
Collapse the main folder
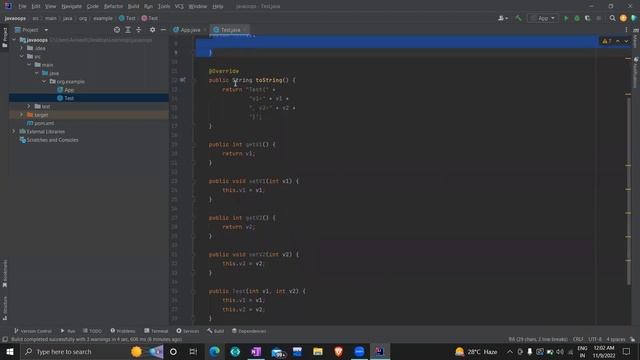(x=29, y=65)
